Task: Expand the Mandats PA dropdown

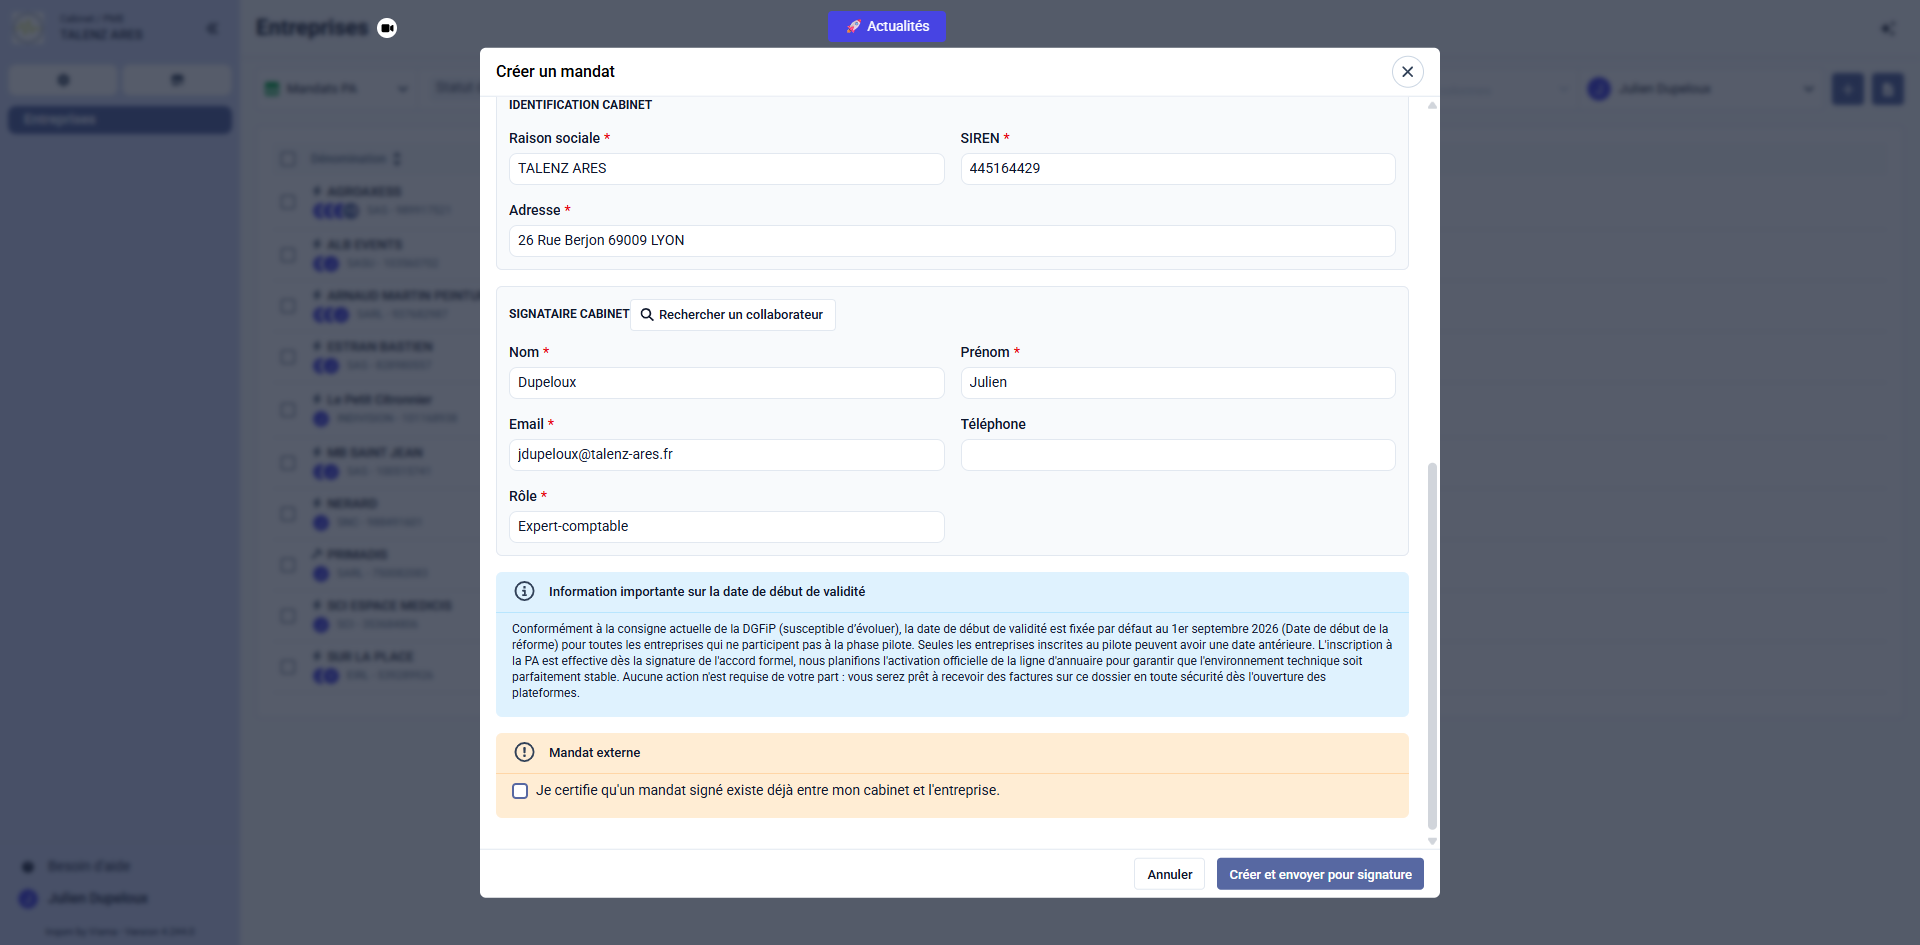Action: point(336,89)
